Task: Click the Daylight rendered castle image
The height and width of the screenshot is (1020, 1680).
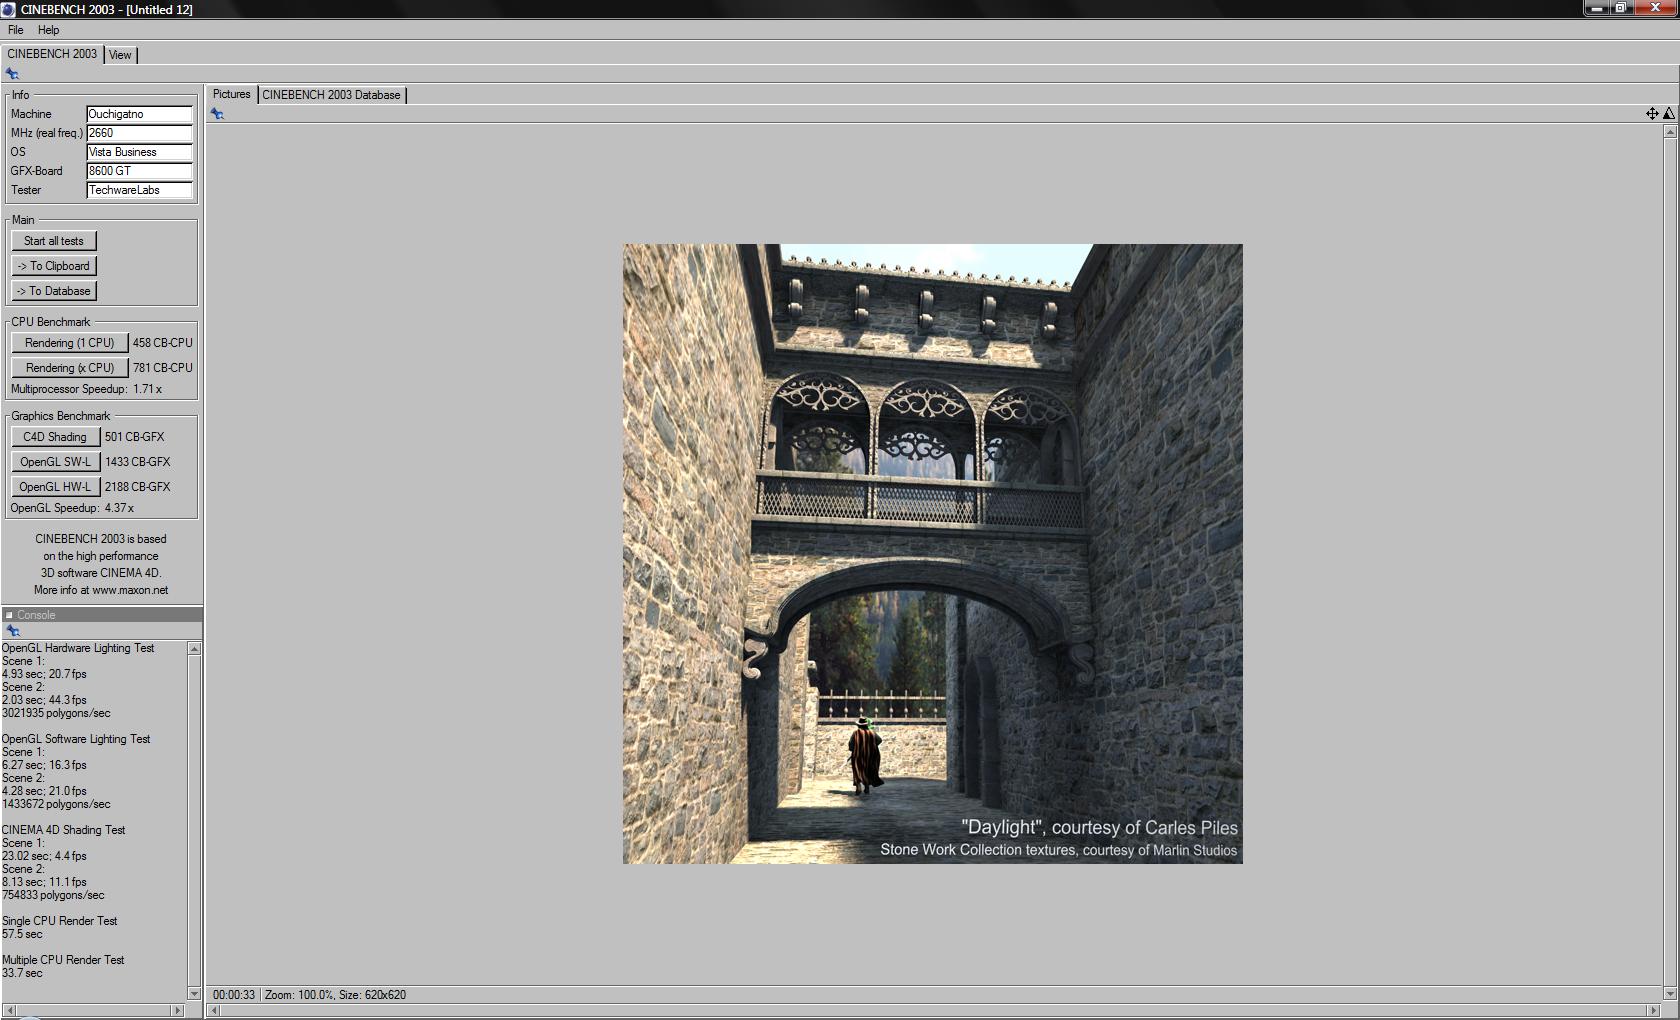Action: click(932, 554)
